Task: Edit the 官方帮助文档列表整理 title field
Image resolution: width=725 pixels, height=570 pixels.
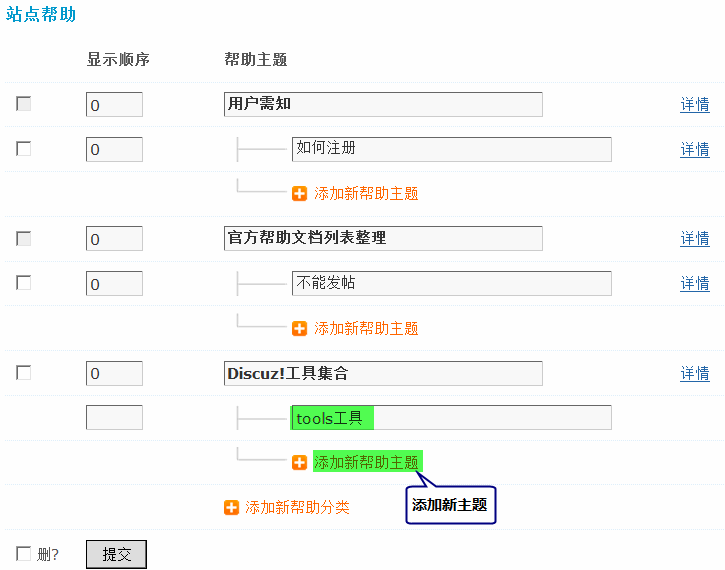Action: pyautogui.click(x=383, y=238)
